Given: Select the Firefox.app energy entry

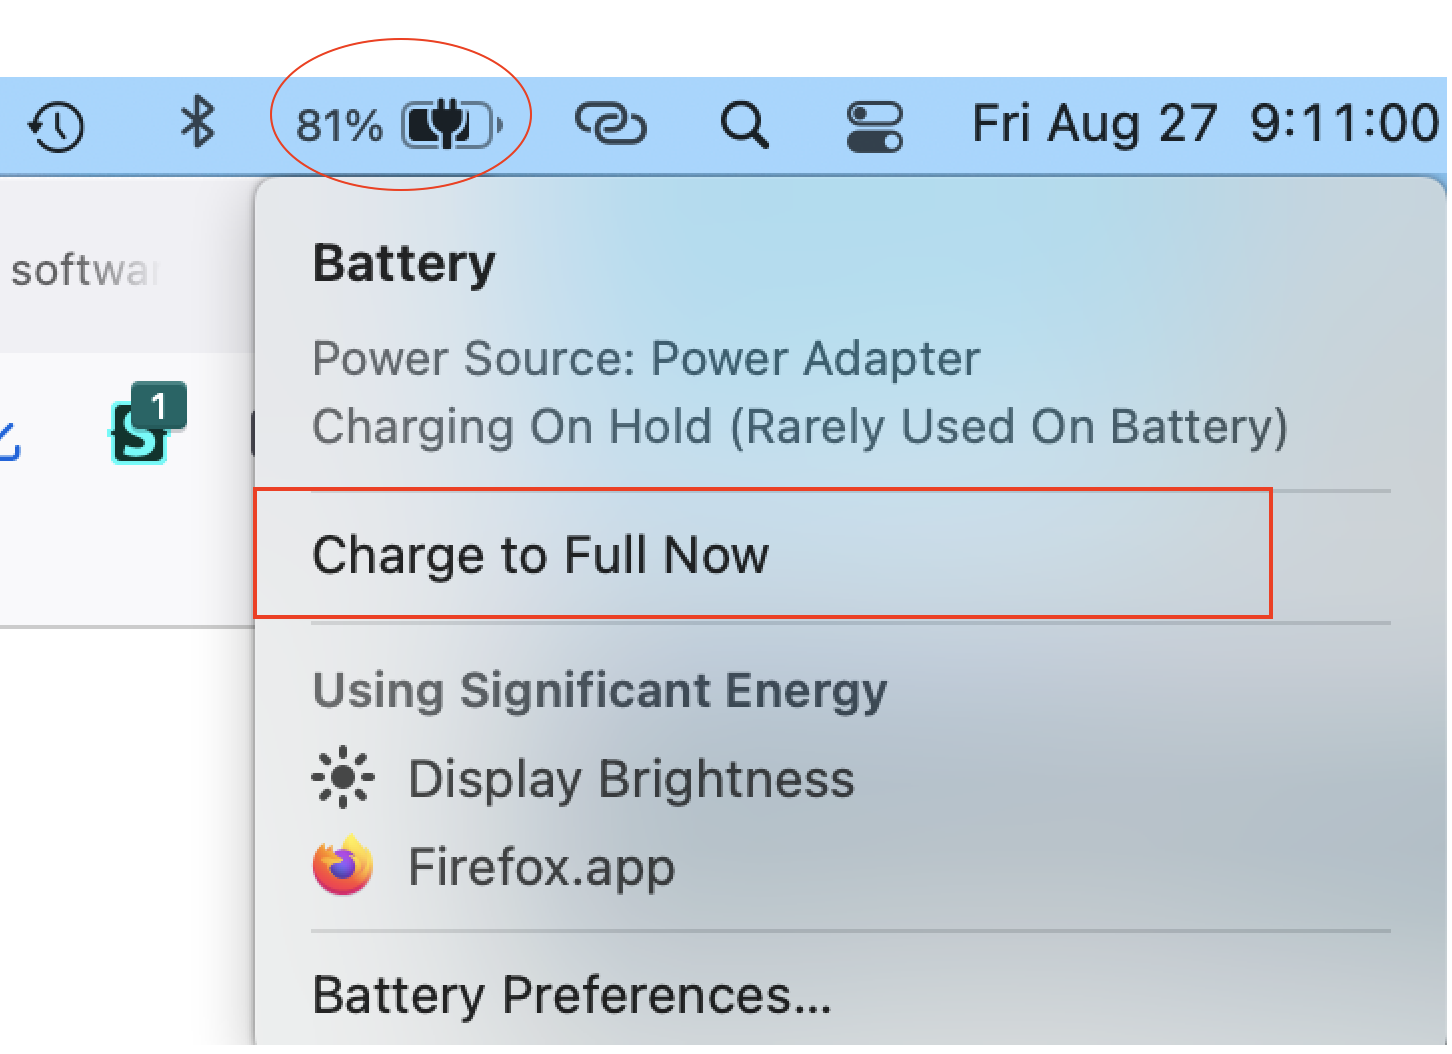Looking at the screenshot, I should point(541,866).
